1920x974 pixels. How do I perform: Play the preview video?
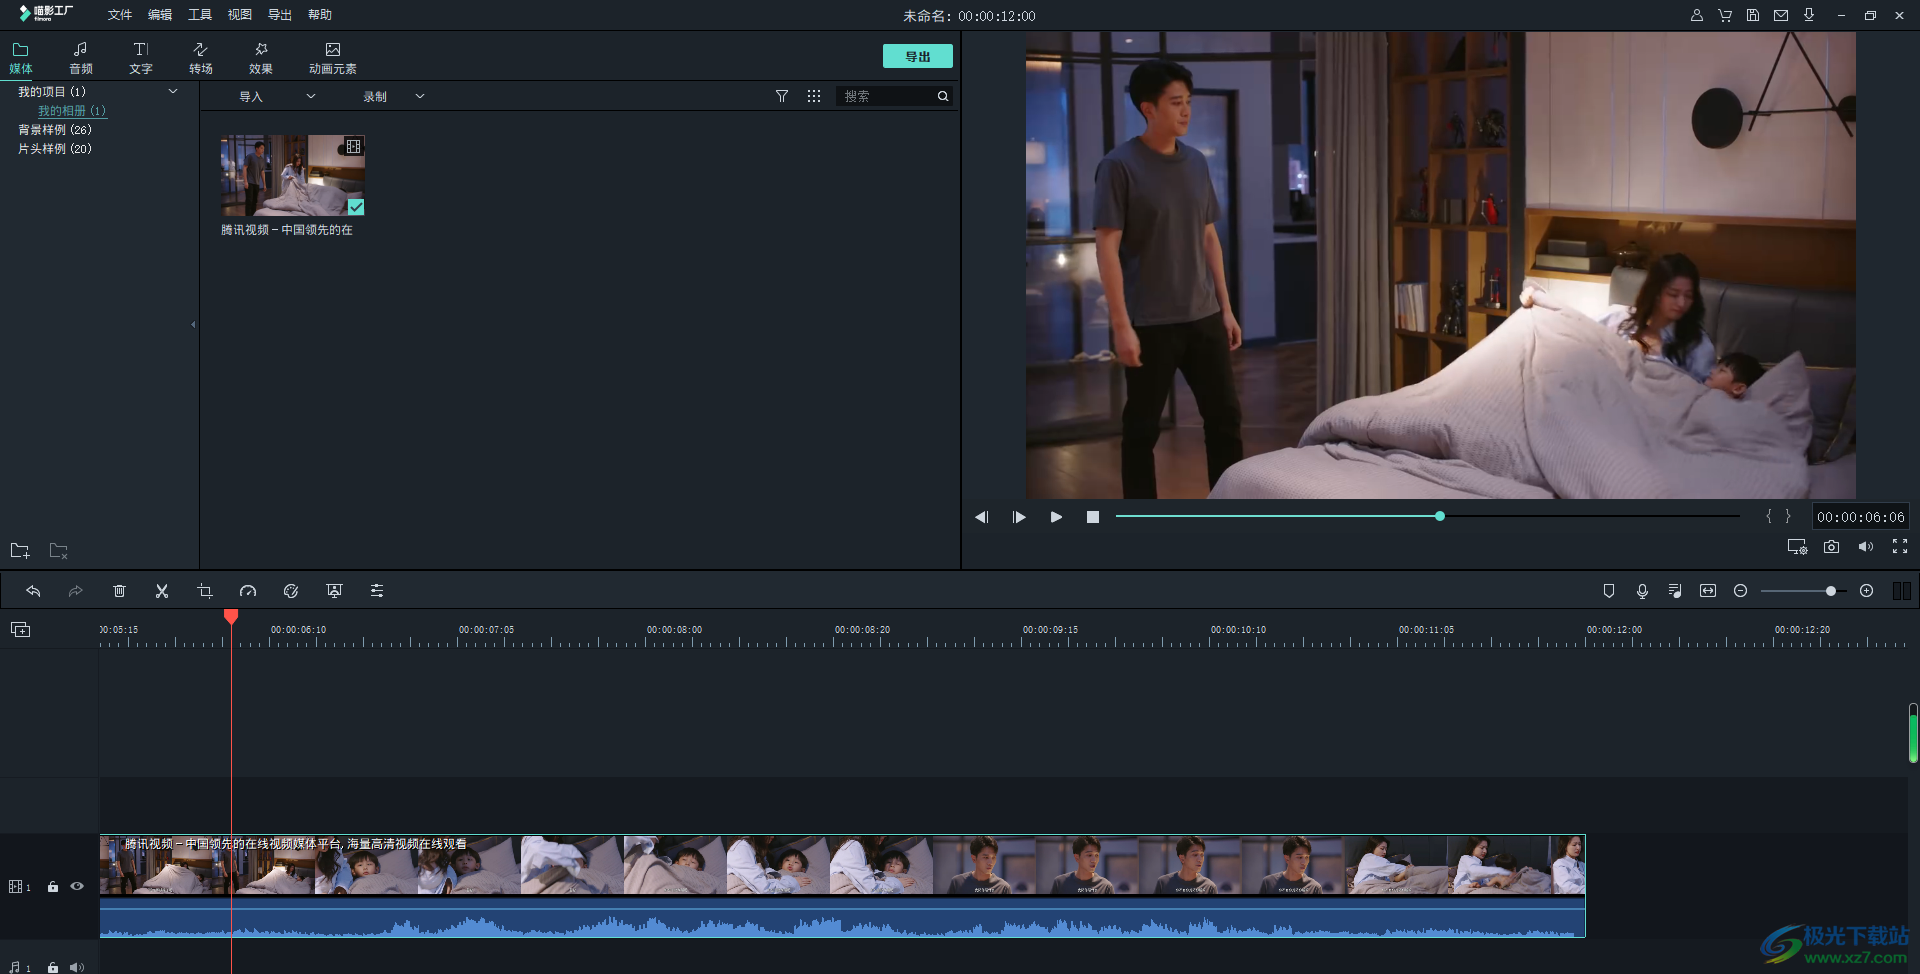[x=1056, y=517]
